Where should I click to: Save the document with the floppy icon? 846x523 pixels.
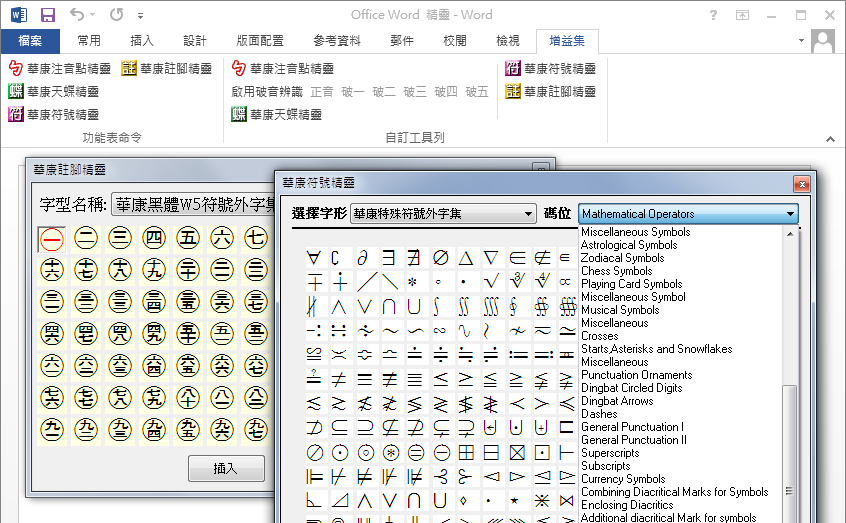click(x=48, y=15)
